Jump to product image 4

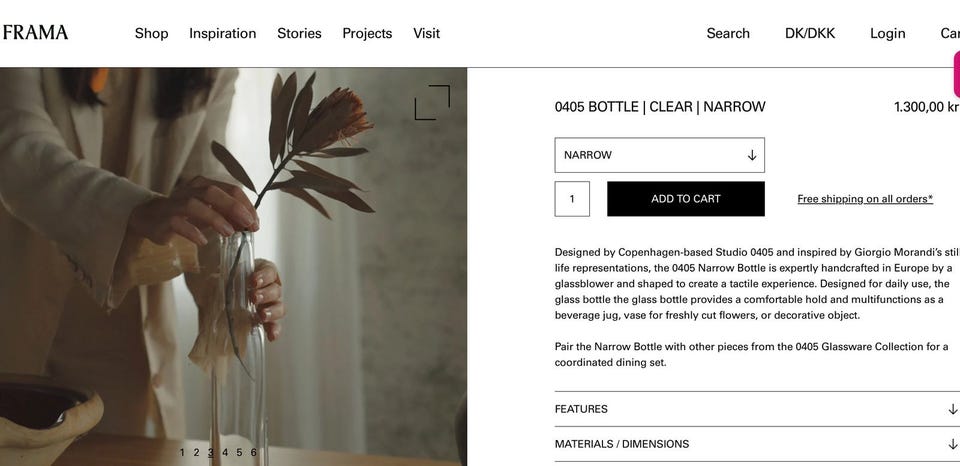point(225,453)
